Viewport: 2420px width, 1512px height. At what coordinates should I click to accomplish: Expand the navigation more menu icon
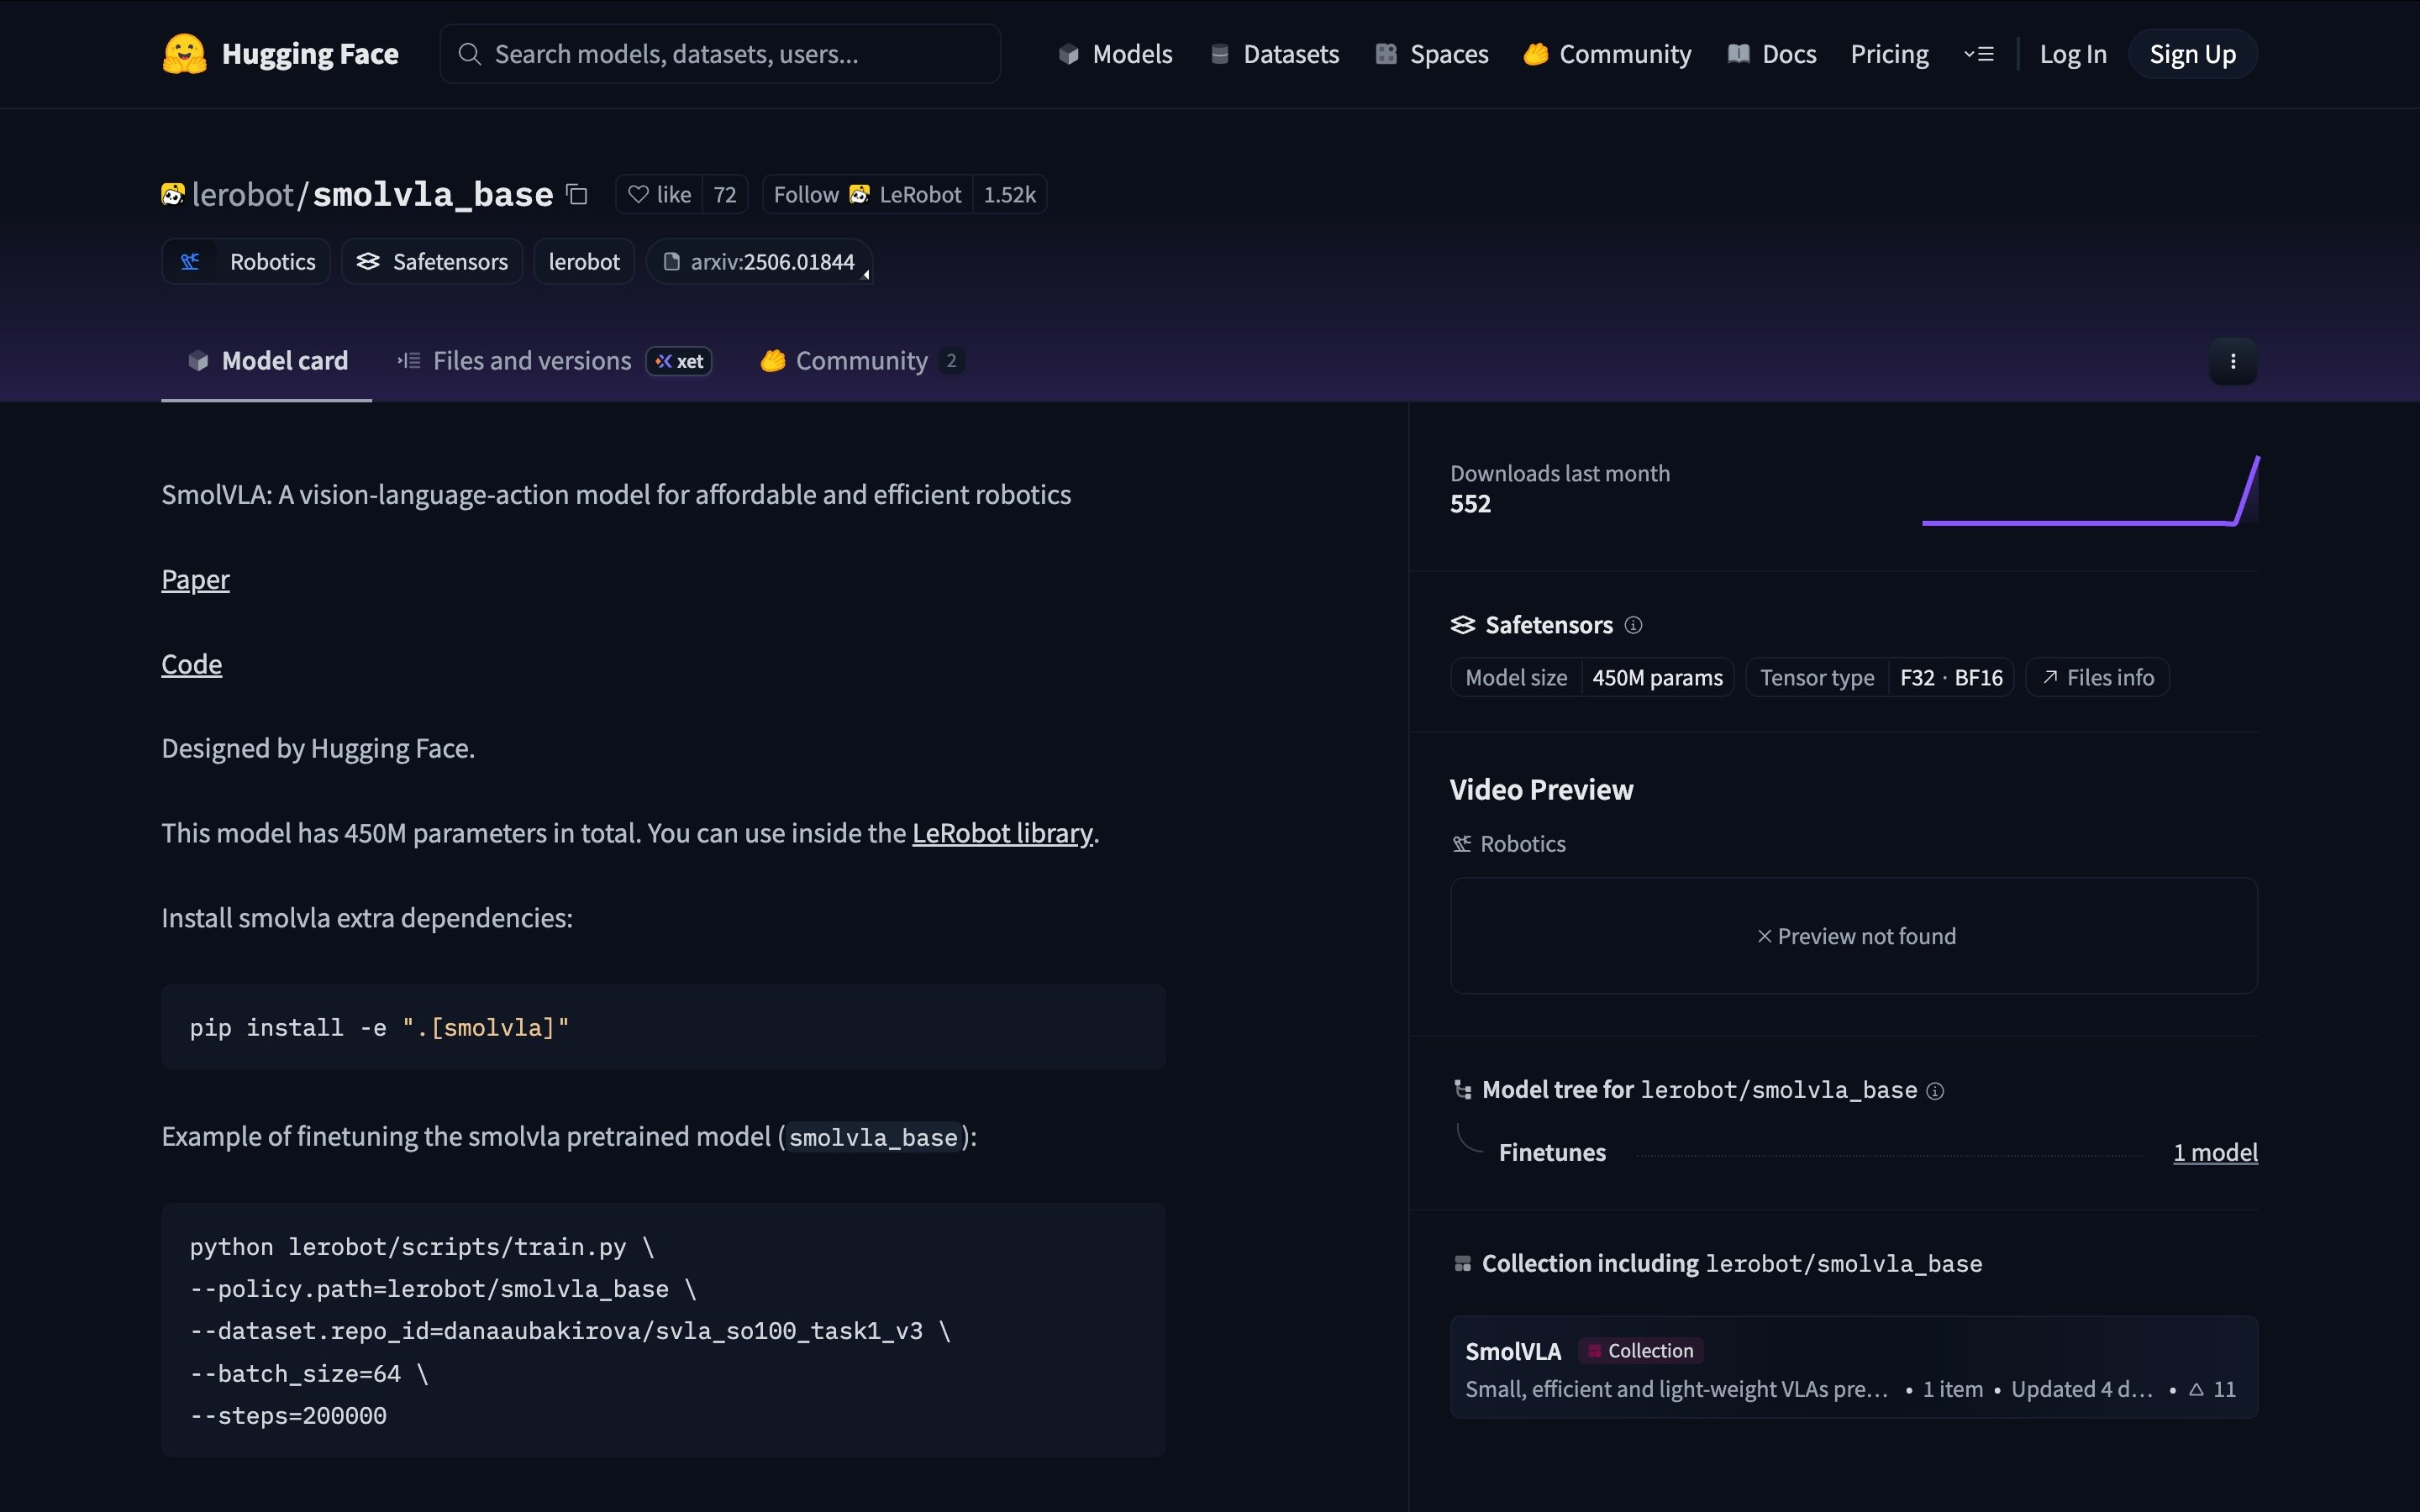[1978, 54]
